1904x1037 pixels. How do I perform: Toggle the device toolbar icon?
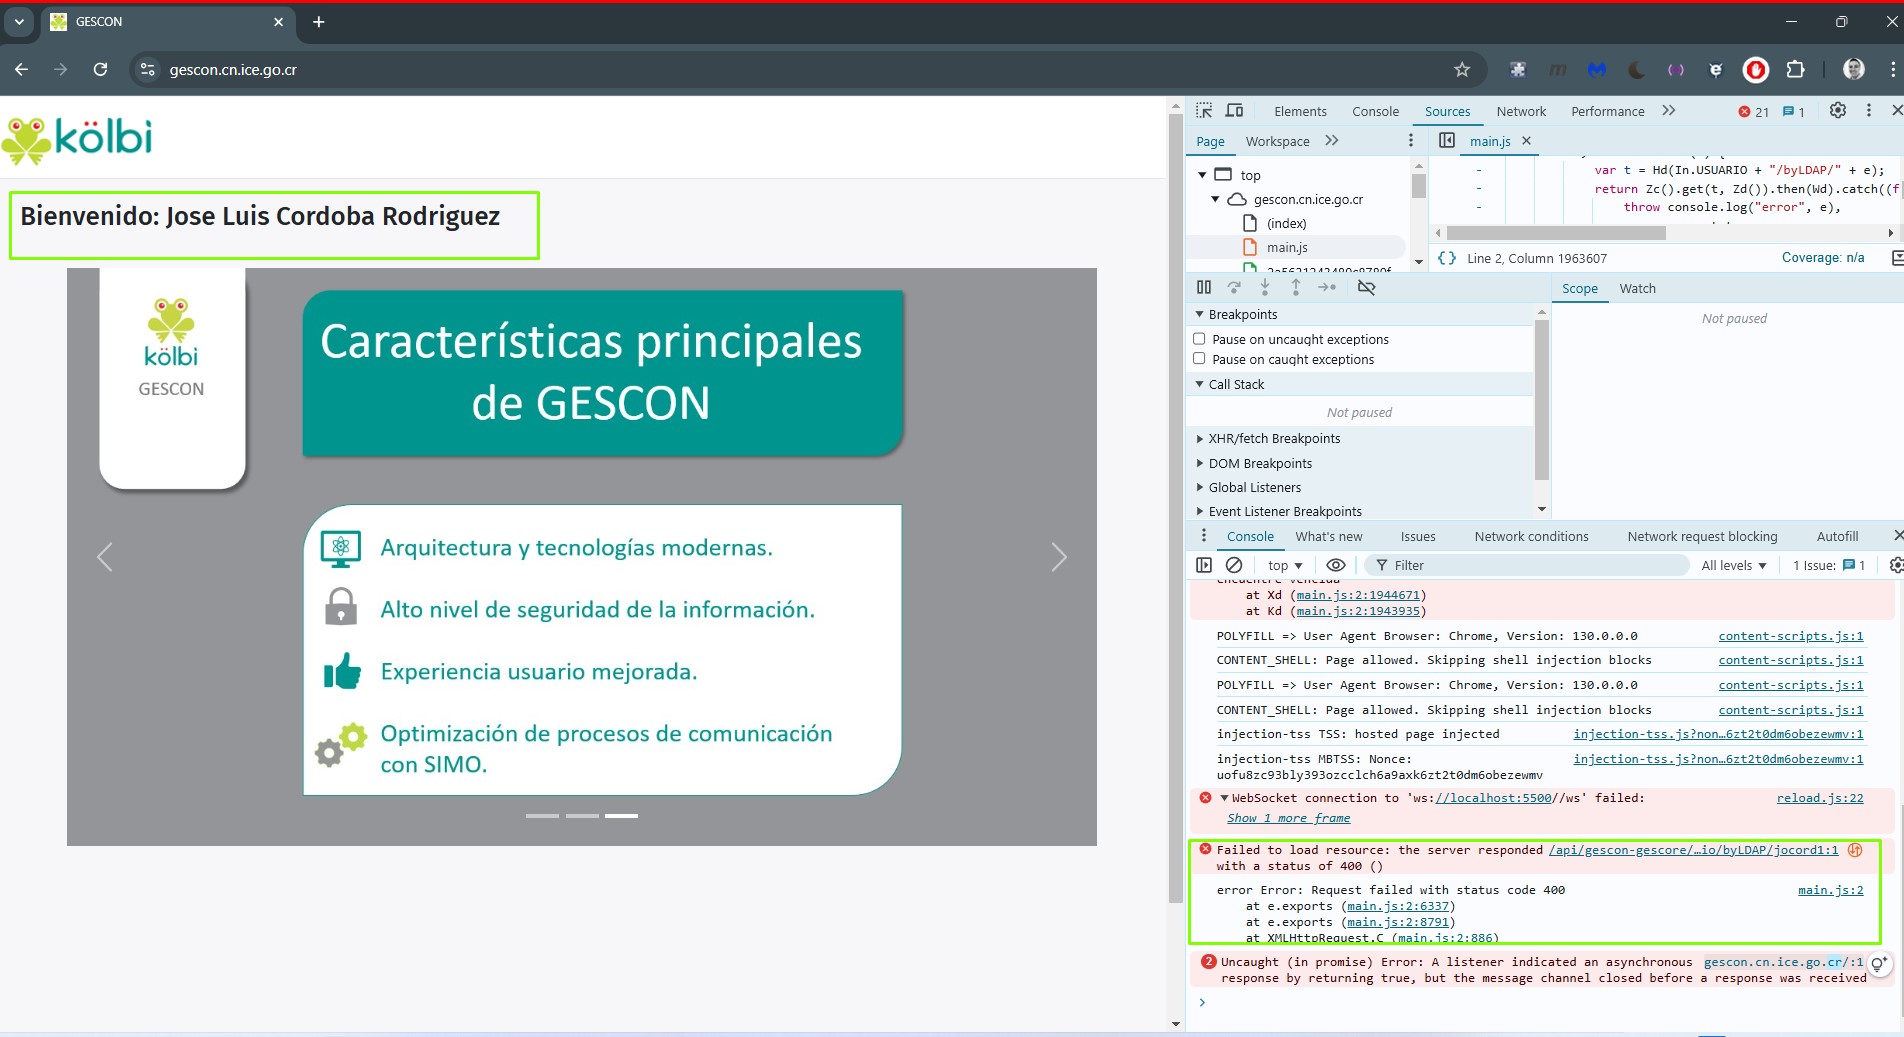[1235, 111]
